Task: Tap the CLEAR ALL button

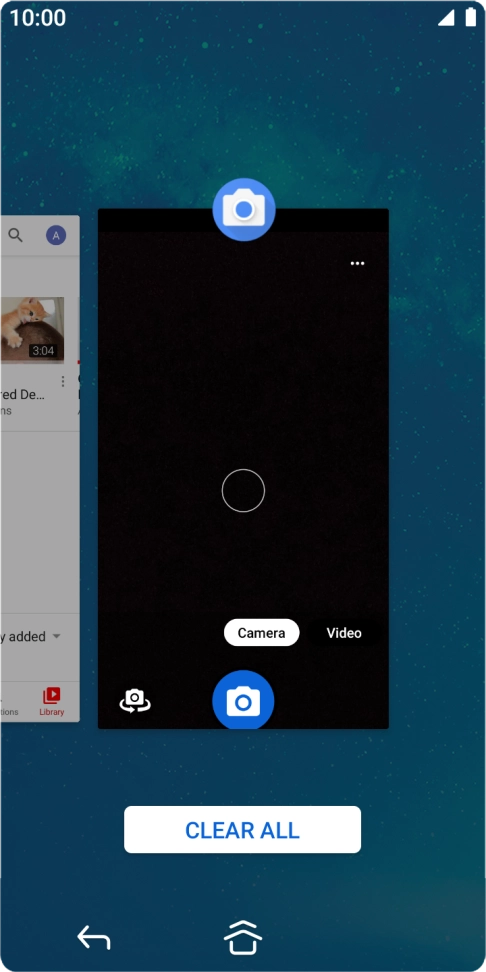Action: click(x=242, y=830)
